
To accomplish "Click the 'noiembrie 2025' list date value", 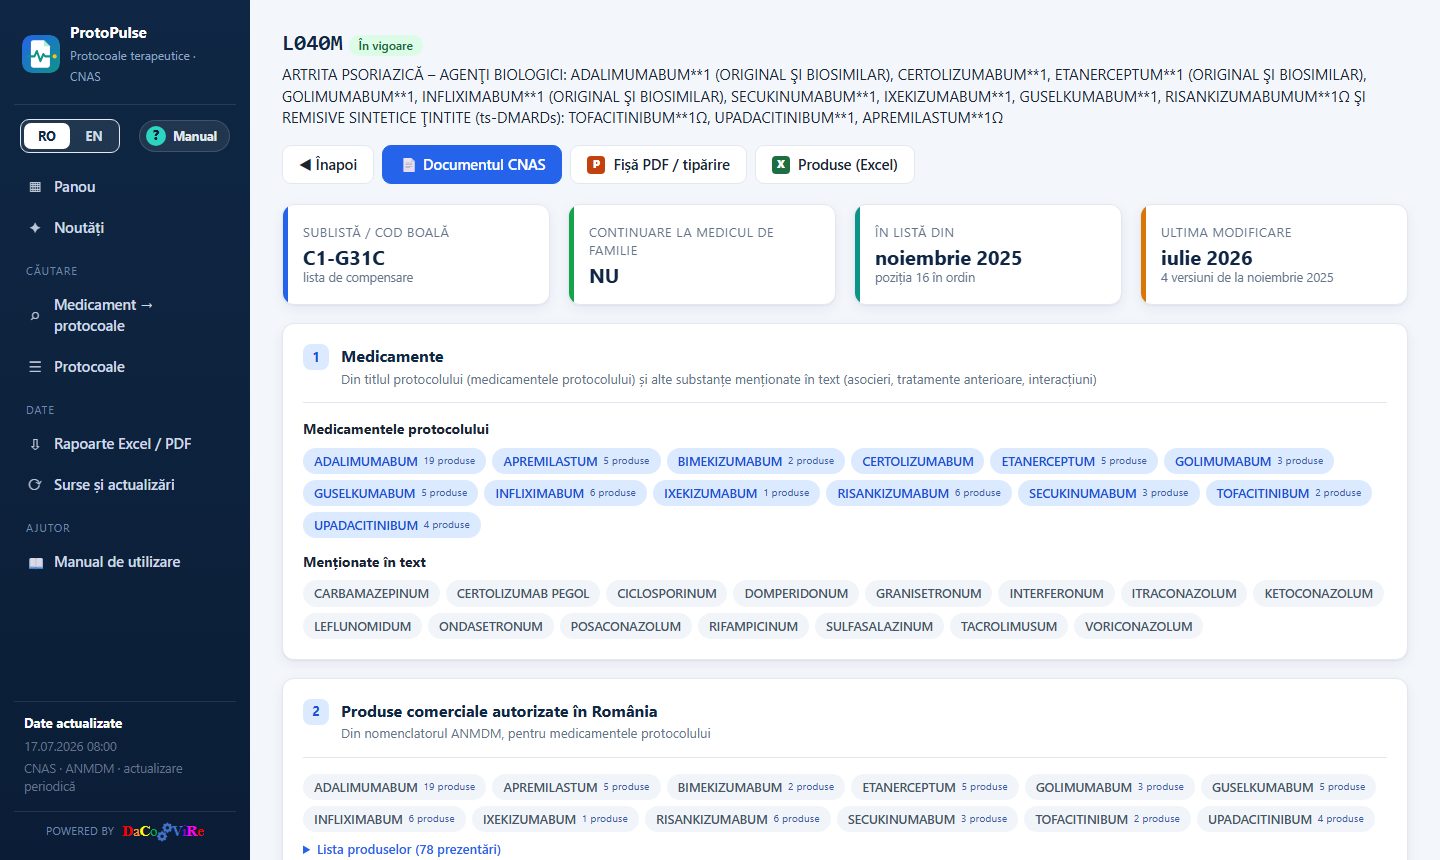I will [948, 258].
